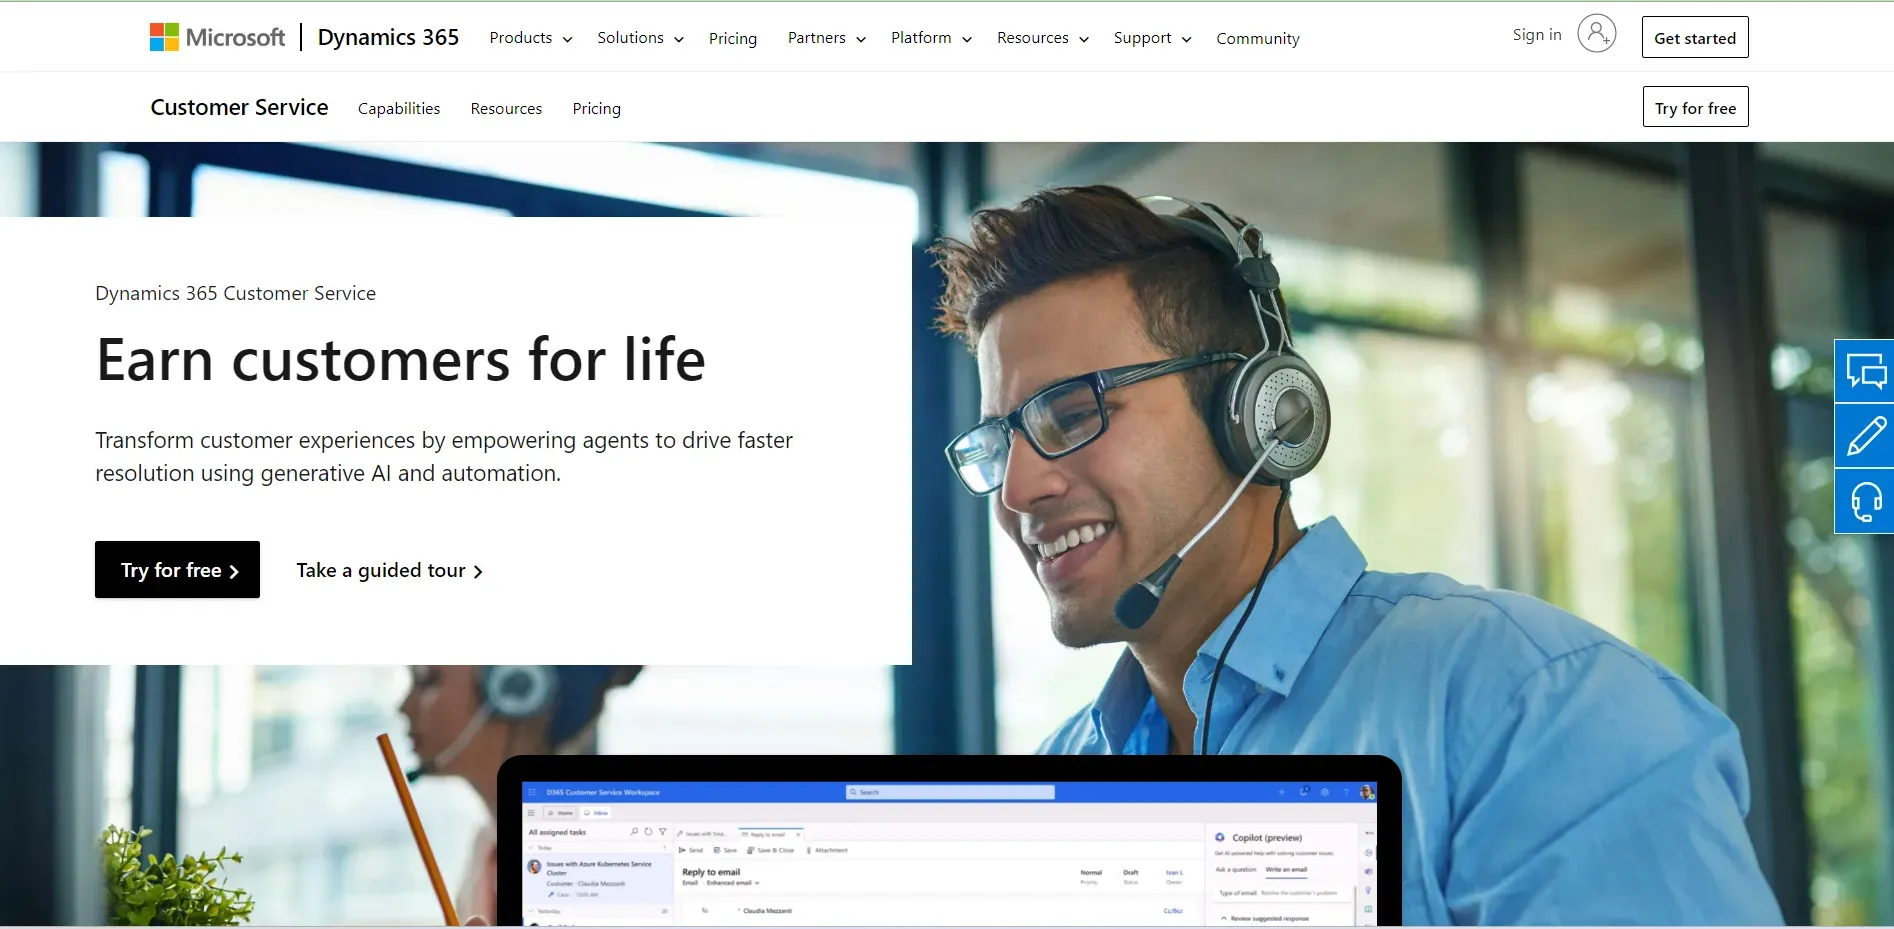Select Save & Close in the email toolbar
The image size is (1894, 929).
click(x=771, y=850)
